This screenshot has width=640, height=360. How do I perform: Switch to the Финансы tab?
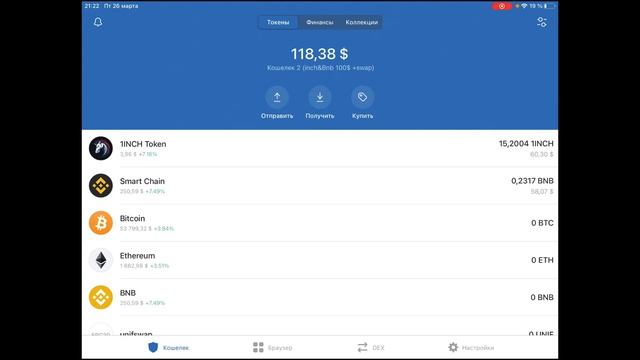[320, 22]
